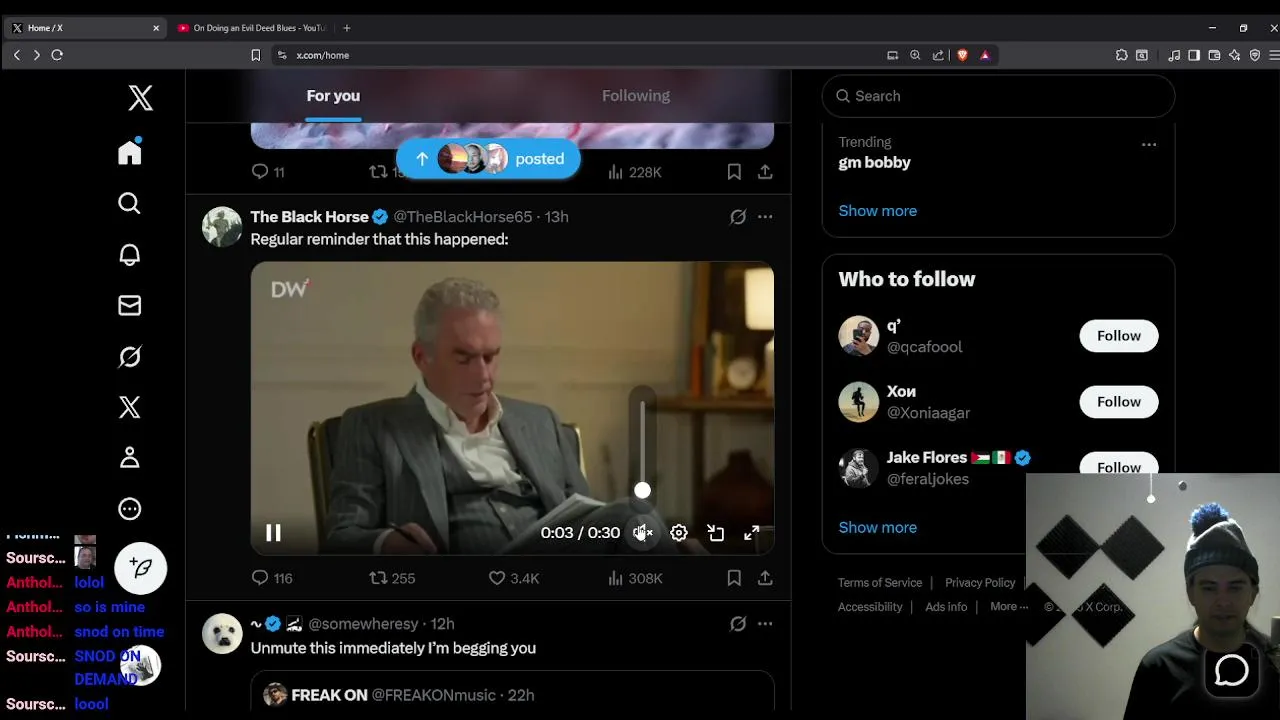Open browser main hamburger menu
Screen dimensions: 1280x720
coord(1273,55)
